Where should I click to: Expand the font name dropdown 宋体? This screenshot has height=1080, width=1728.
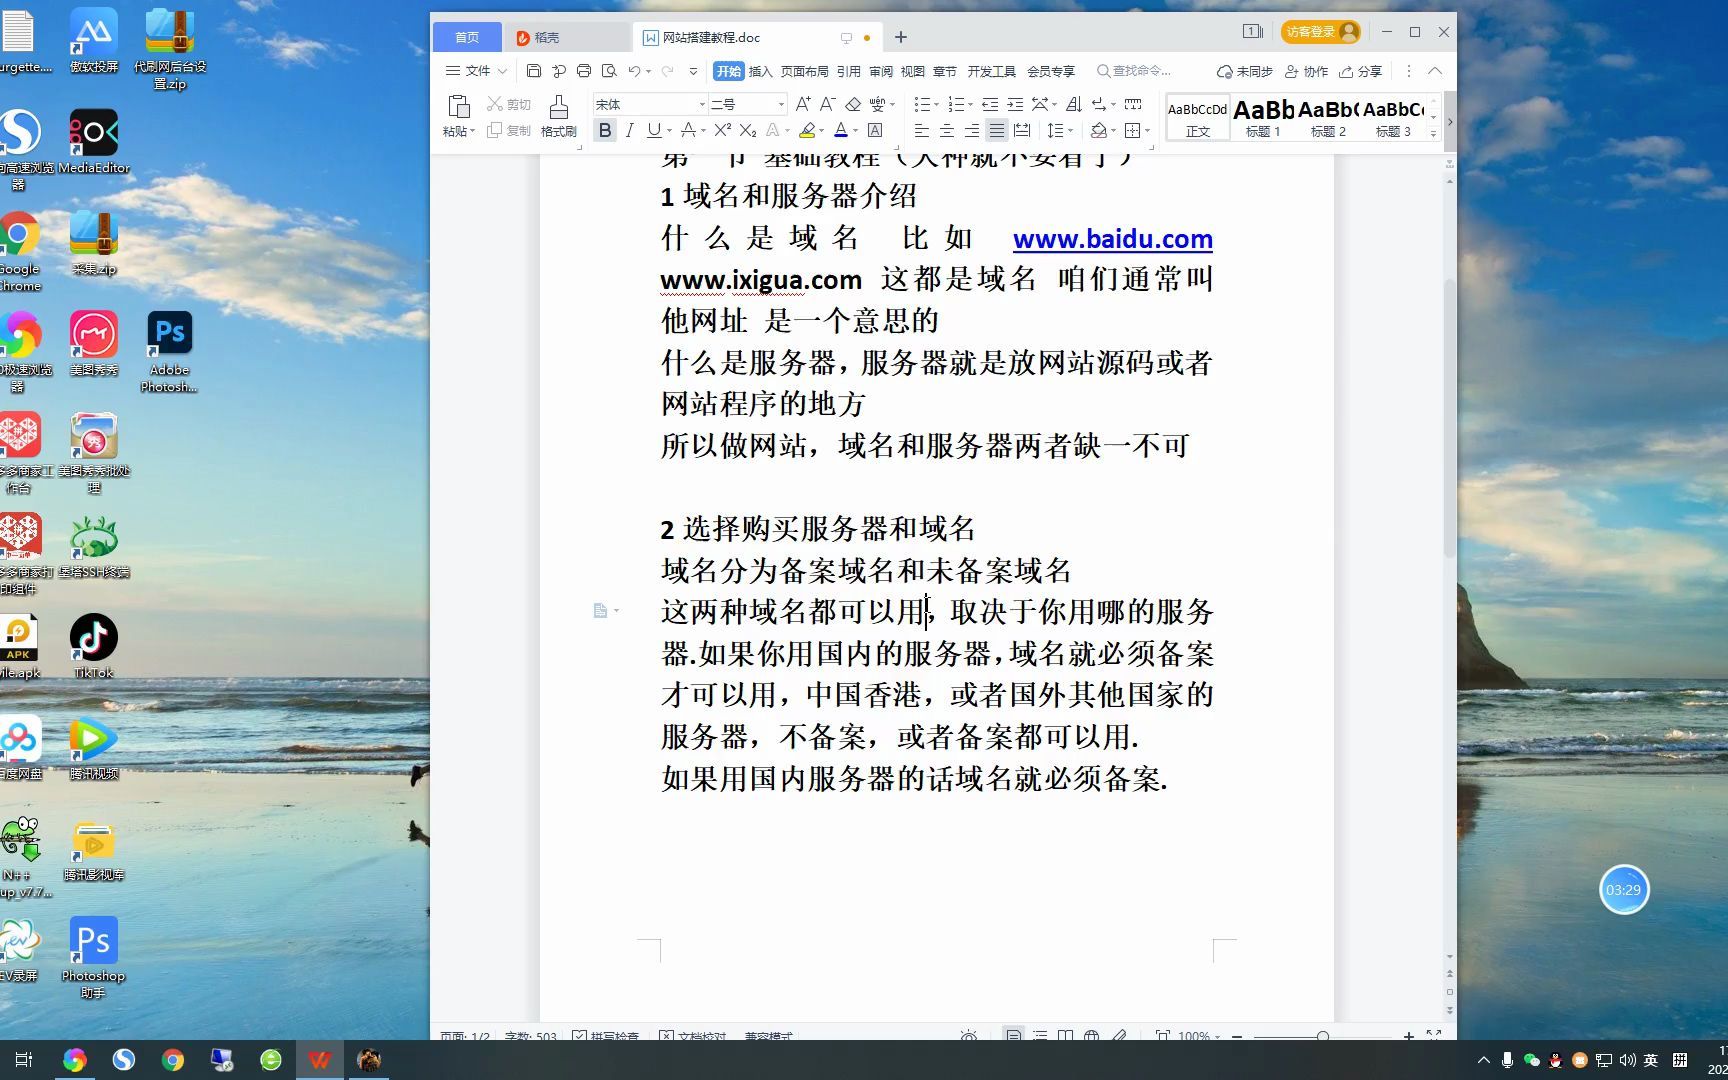pyautogui.click(x=702, y=104)
